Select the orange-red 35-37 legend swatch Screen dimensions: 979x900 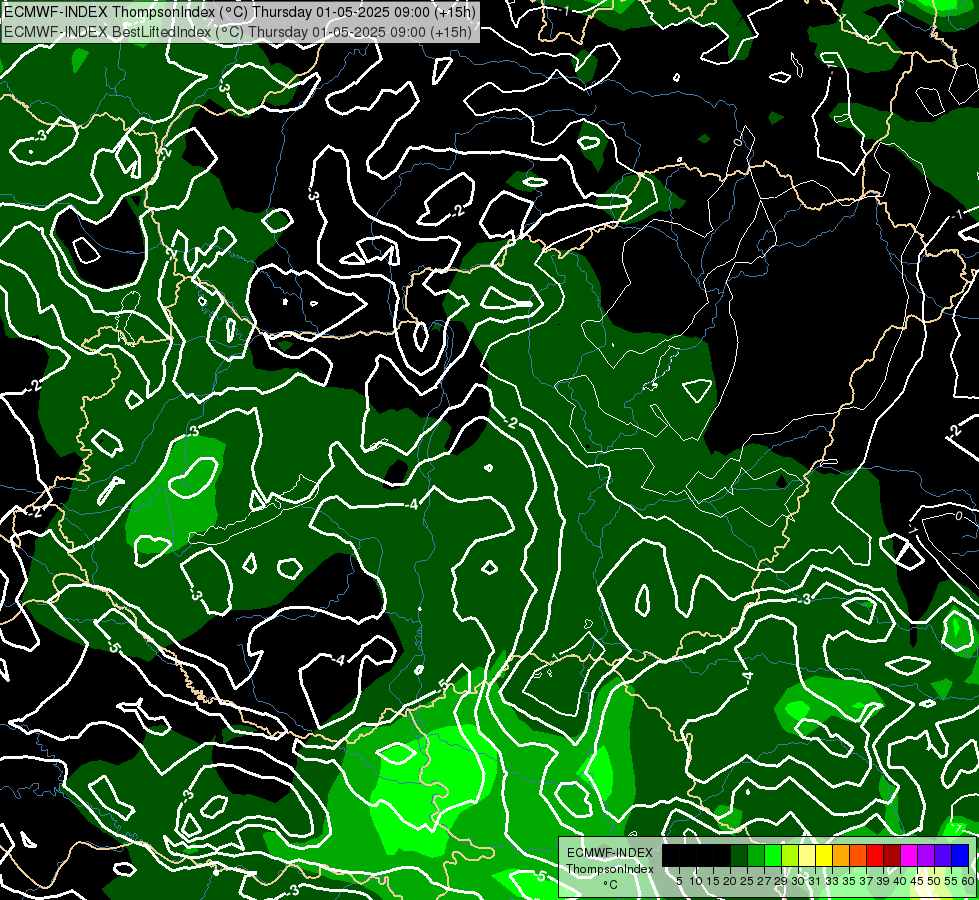(858, 856)
